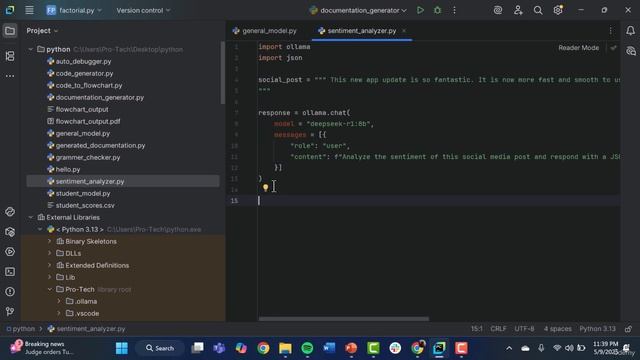Switch to general_model.py tab
Image resolution: width=640 pixels, height=360 pixels.
[264, 31]
